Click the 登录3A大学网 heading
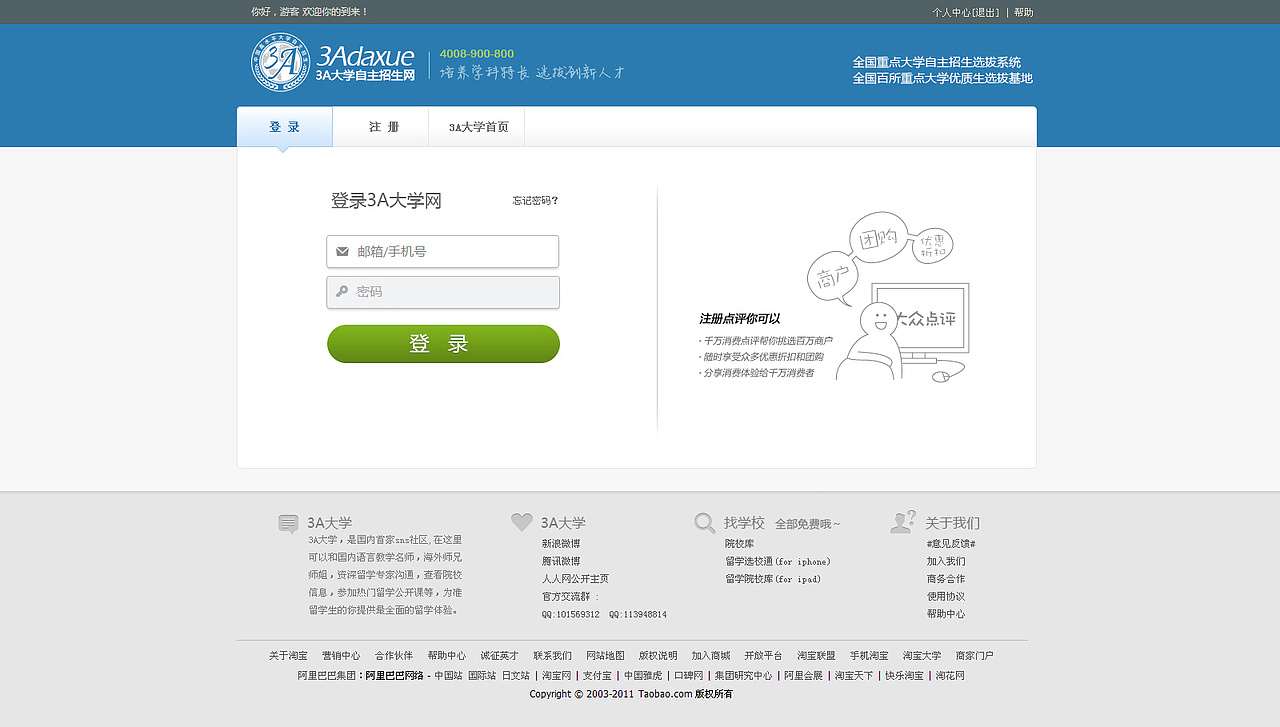The image size is (1280, 727). click(x=386, y=201)
